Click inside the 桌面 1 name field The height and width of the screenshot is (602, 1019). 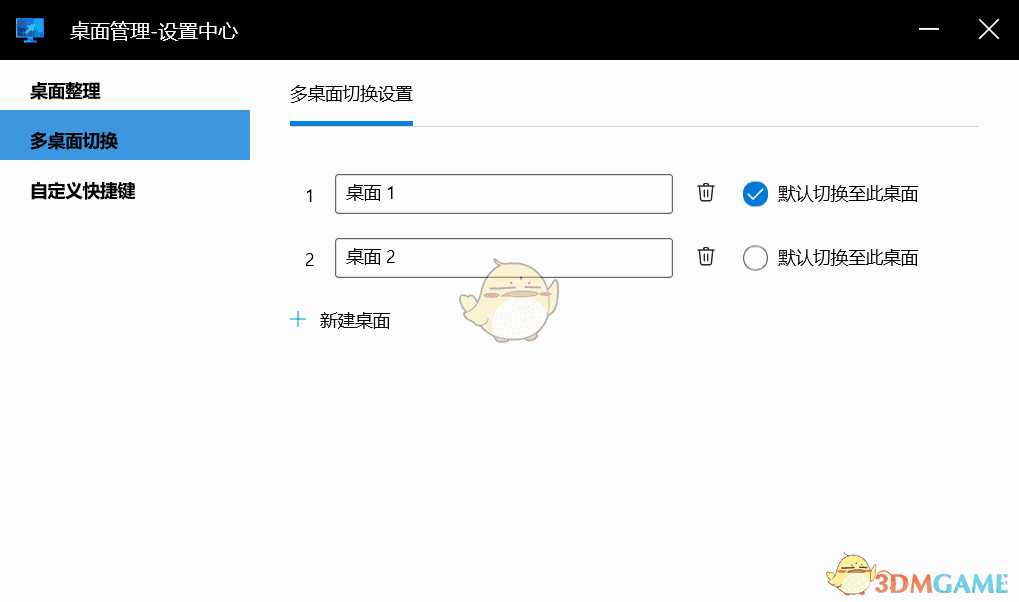click(x=503, y=193)
